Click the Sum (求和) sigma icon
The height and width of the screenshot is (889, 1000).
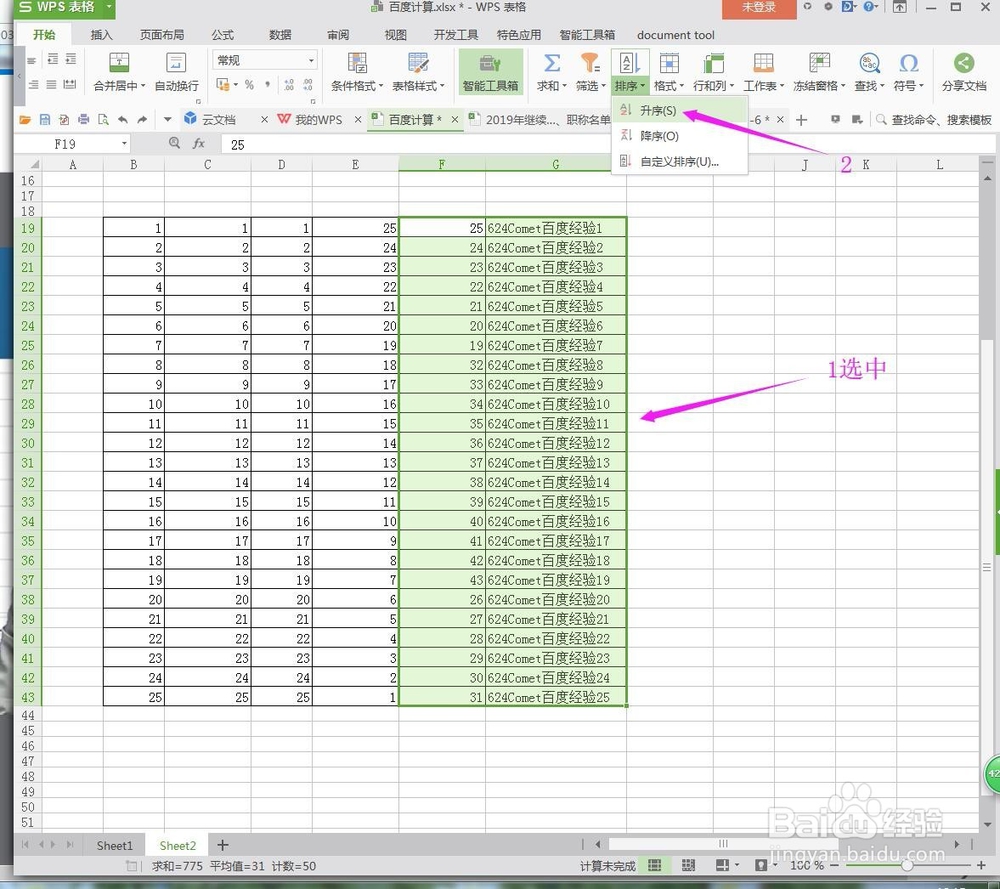click(552, 63)
